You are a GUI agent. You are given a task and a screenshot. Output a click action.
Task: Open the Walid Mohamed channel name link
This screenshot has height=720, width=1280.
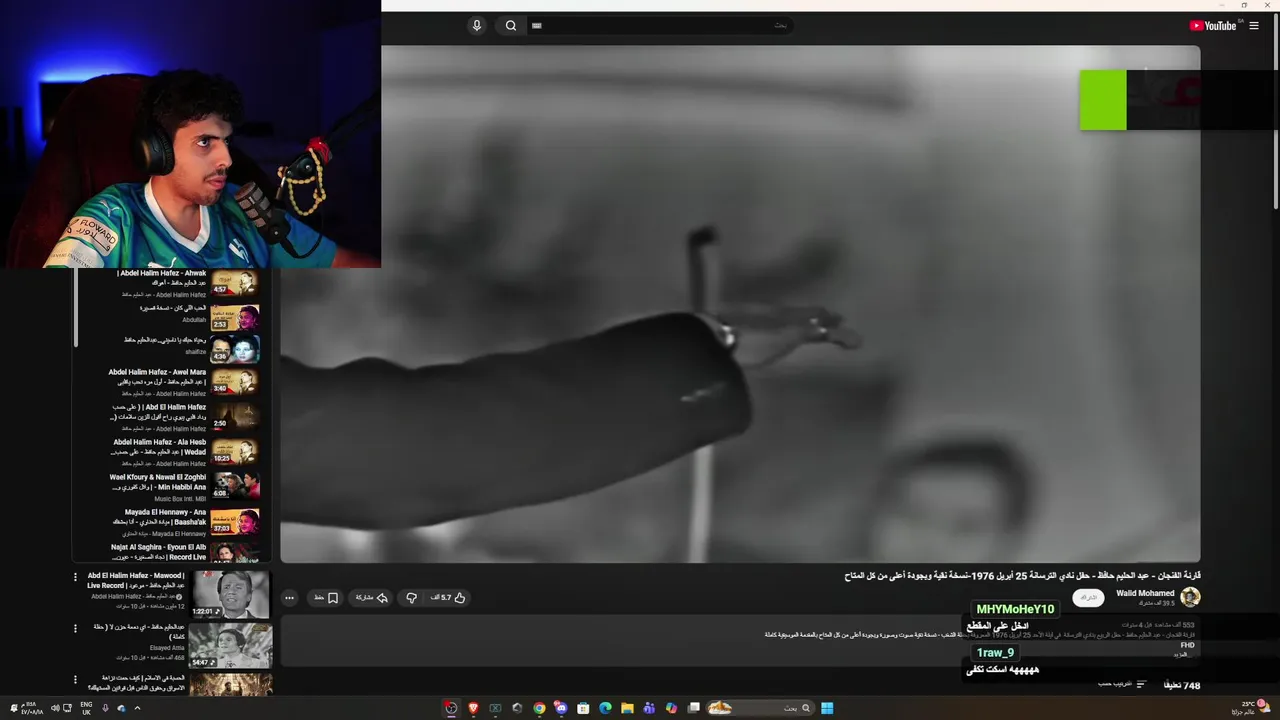point(1145,593)
